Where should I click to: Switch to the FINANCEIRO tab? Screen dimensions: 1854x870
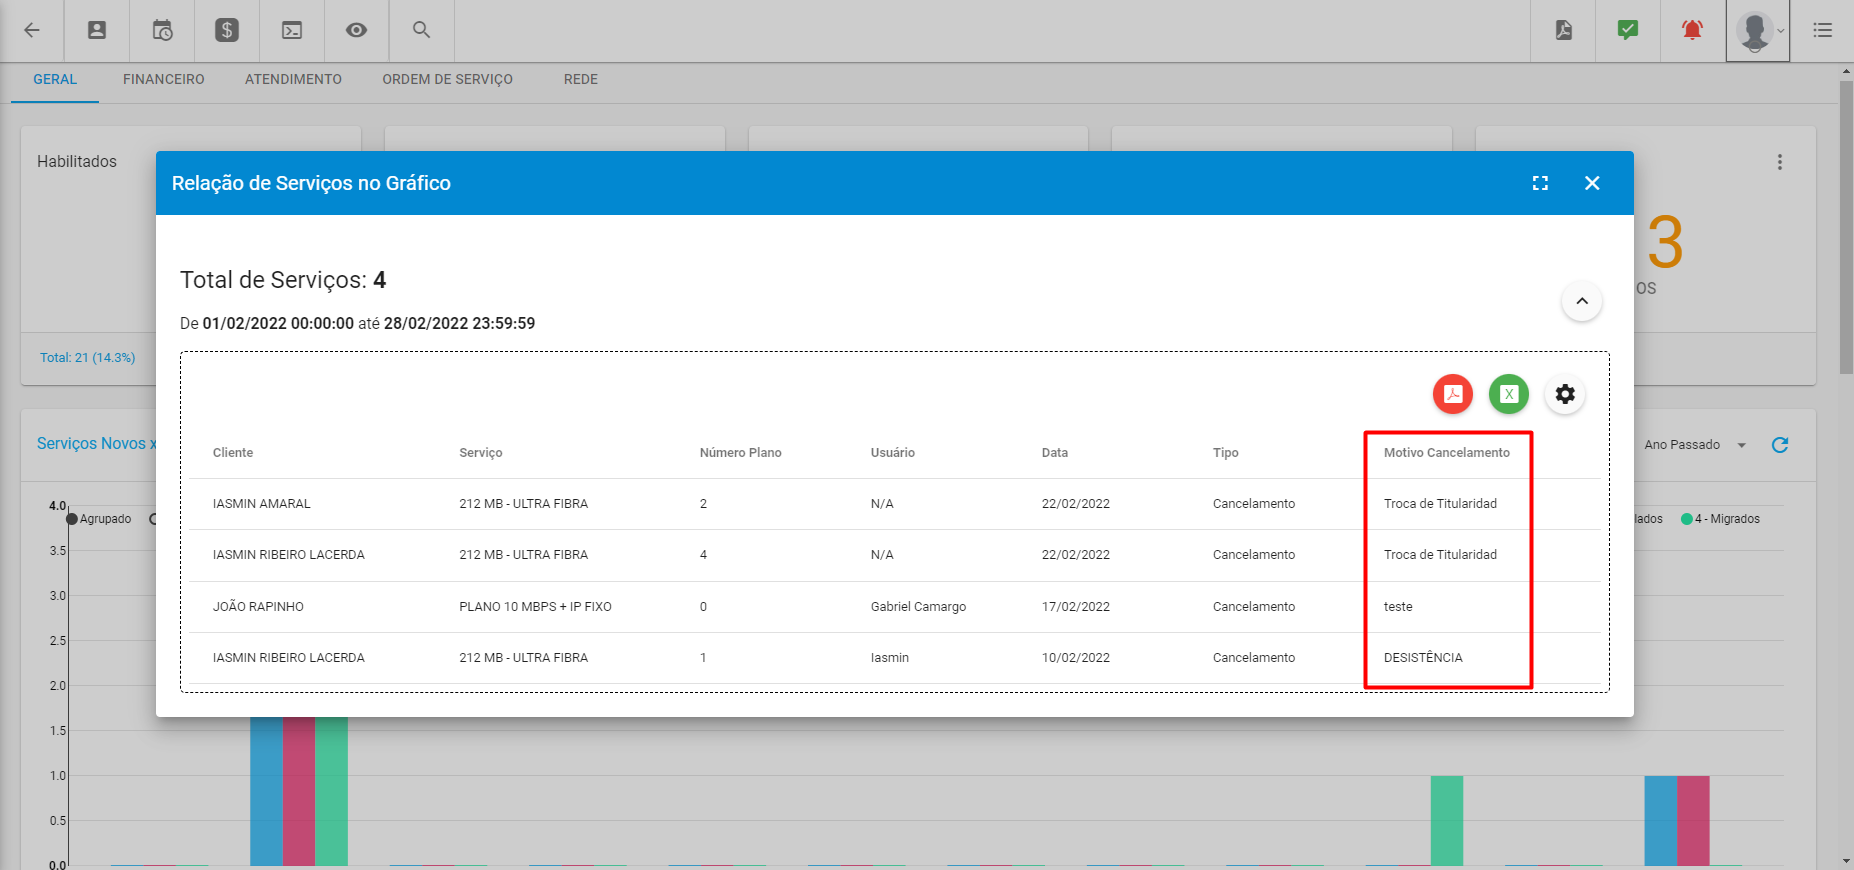coord(164,79)
